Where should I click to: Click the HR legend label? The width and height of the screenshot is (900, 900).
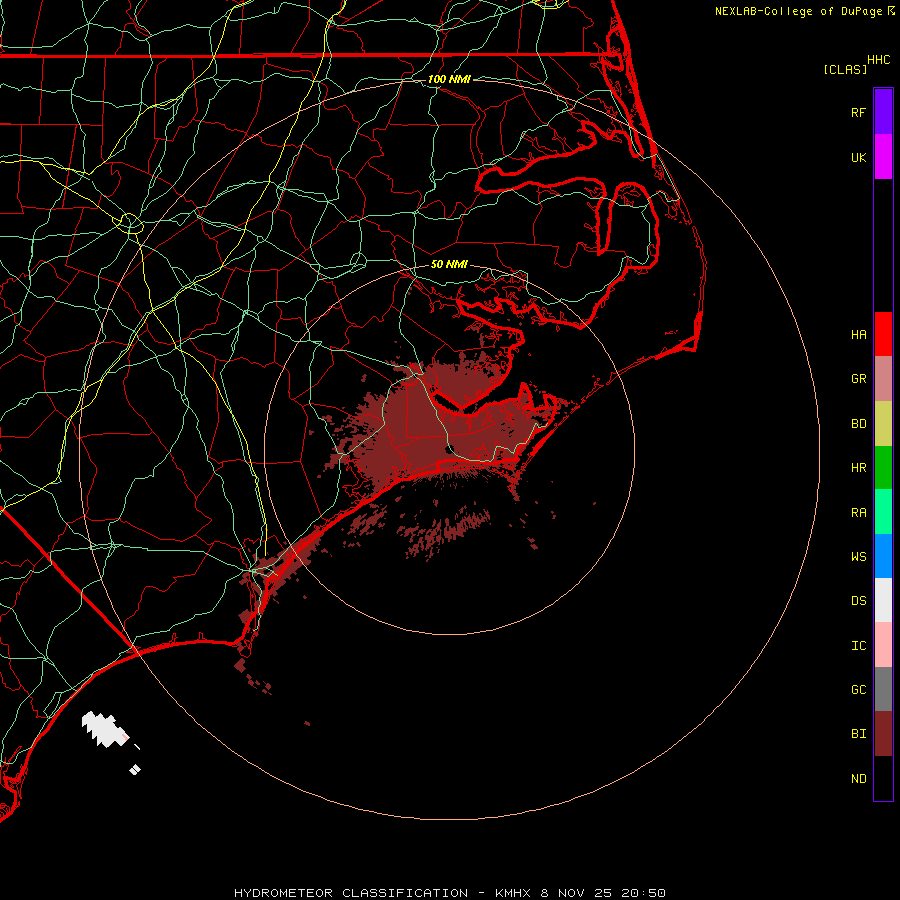(x=859, y=468)
